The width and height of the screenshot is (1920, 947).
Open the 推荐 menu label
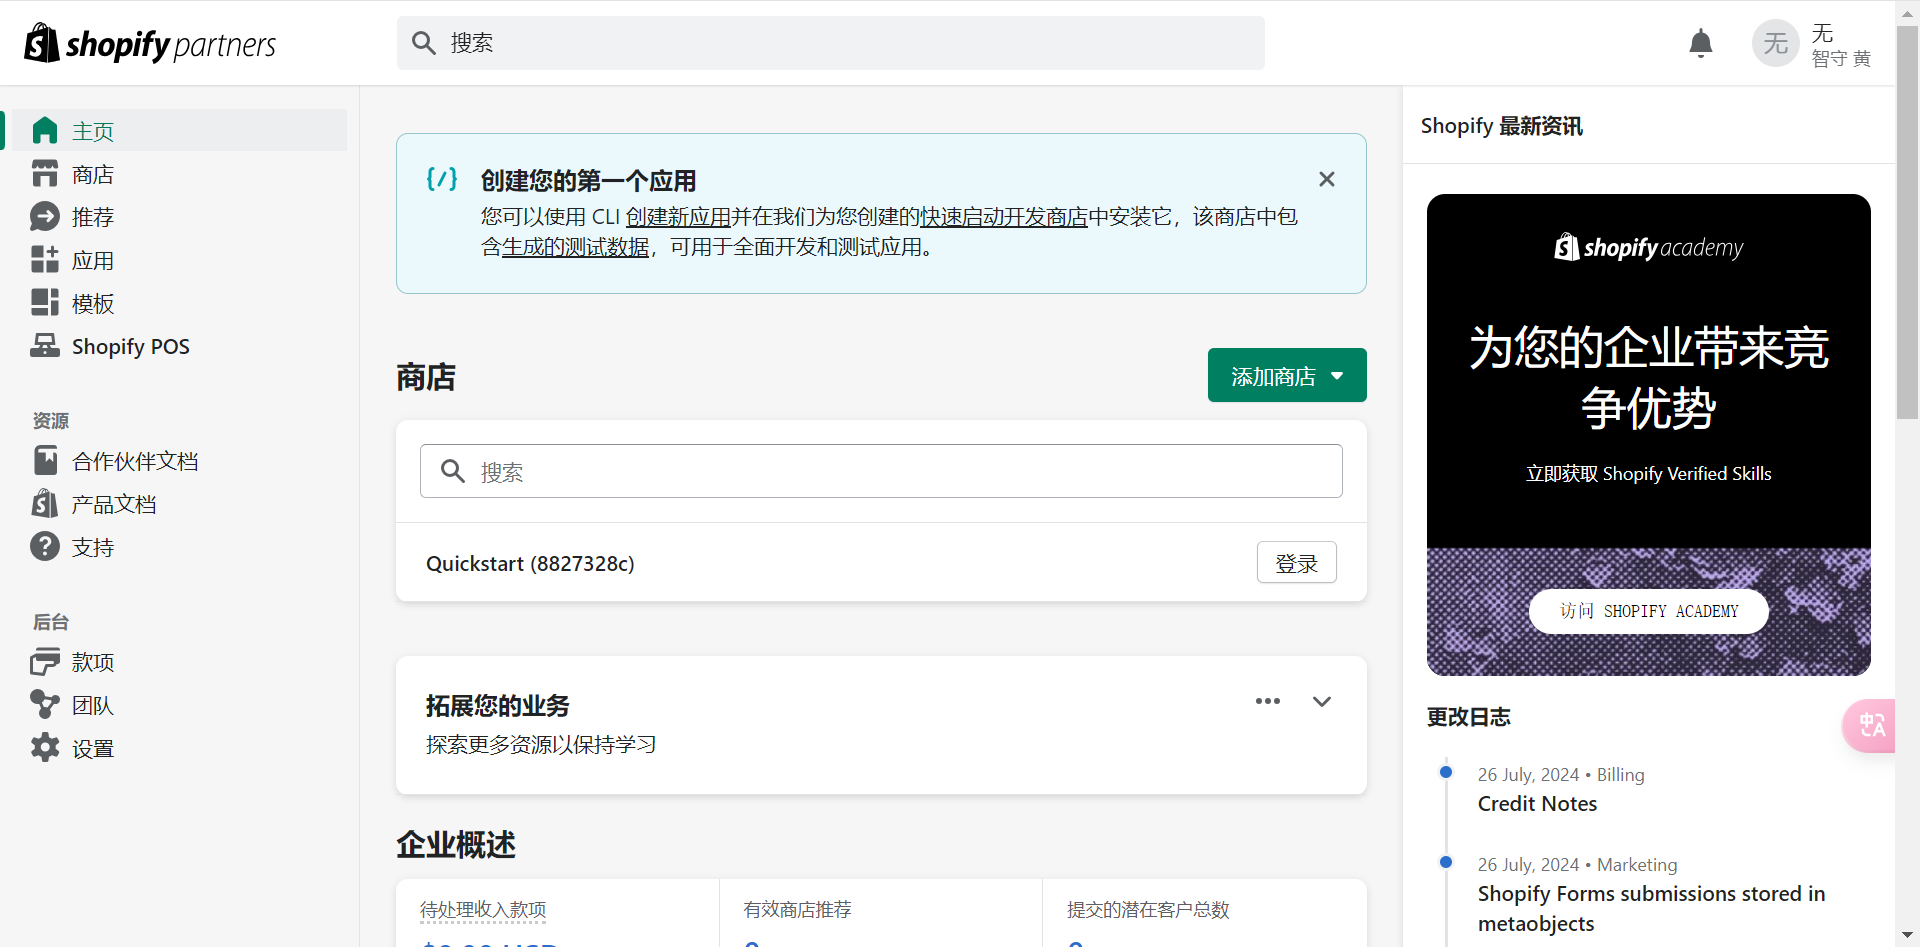click(x=93, y=217)
